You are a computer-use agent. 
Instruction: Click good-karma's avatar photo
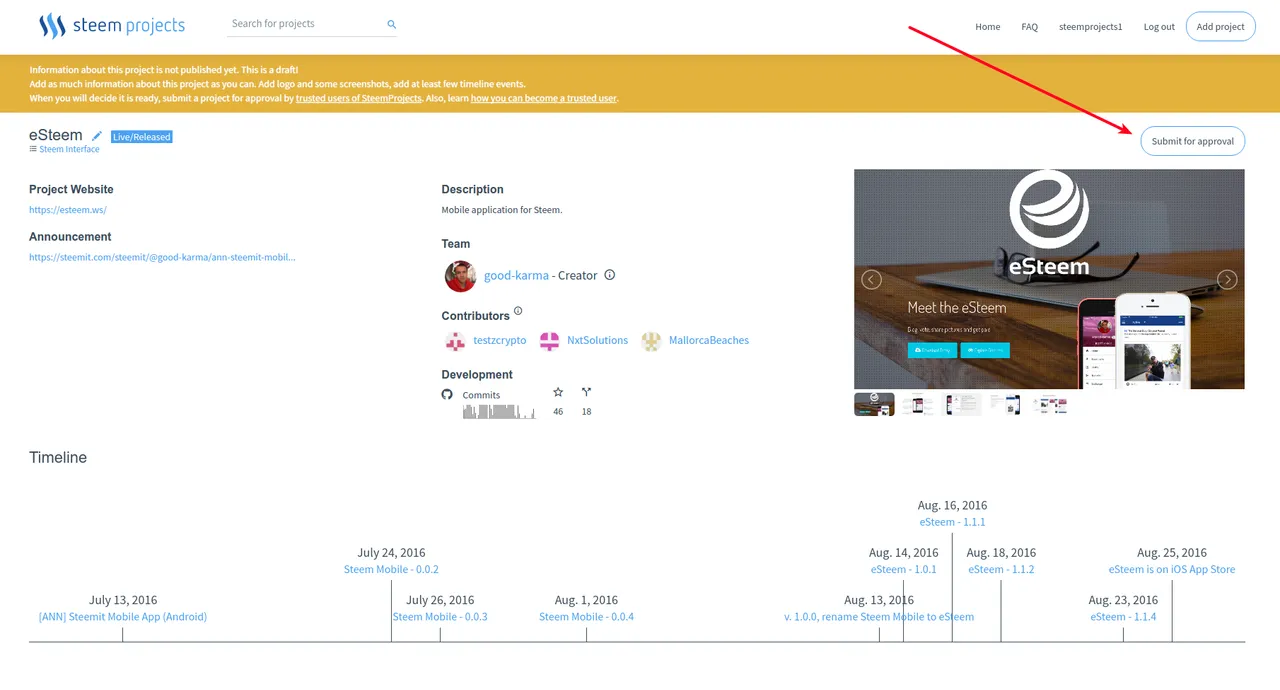tap(461, 276)
